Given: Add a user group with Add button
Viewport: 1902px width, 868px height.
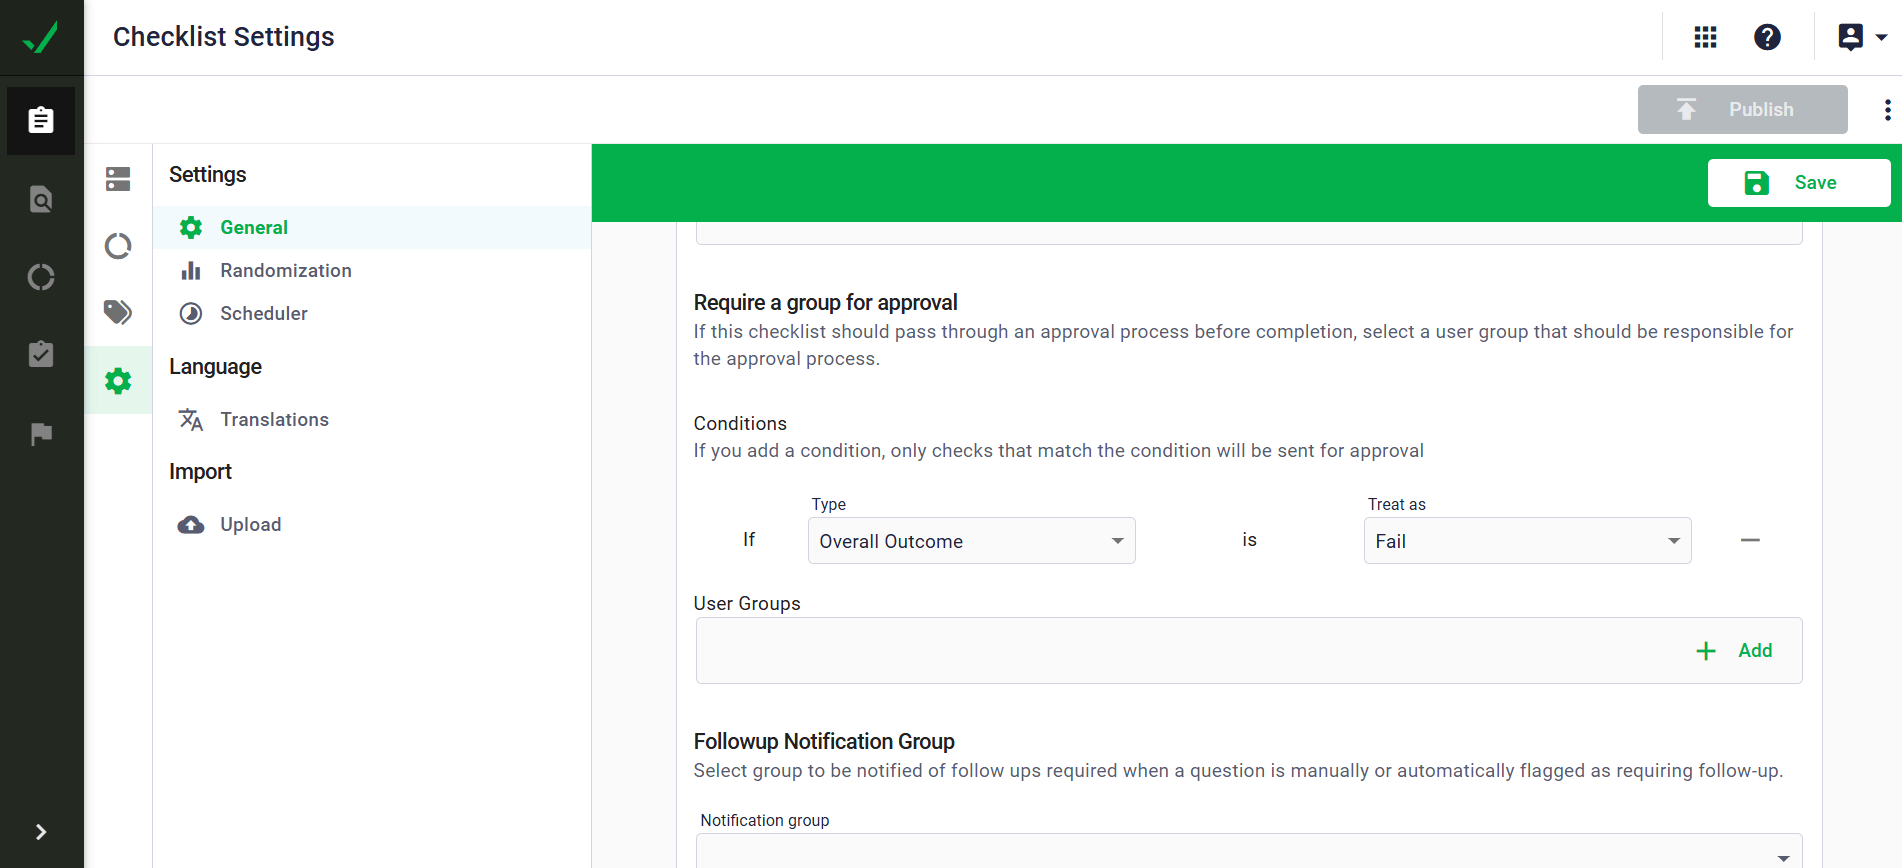Looking at the screenshot, I should tap(1735, 651).
